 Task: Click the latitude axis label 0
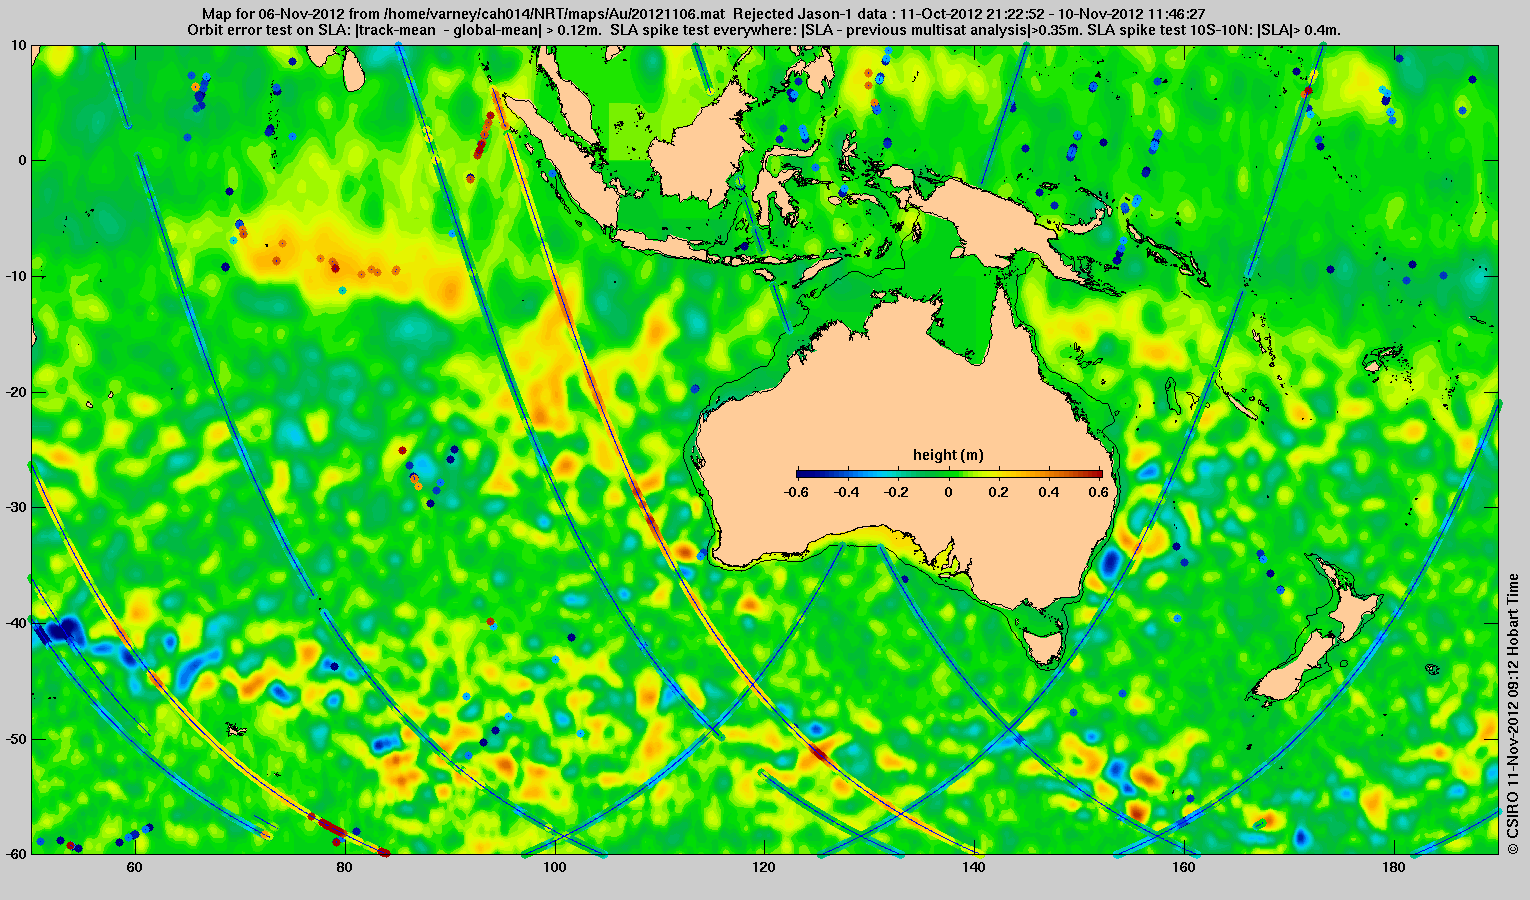(23, 160)
